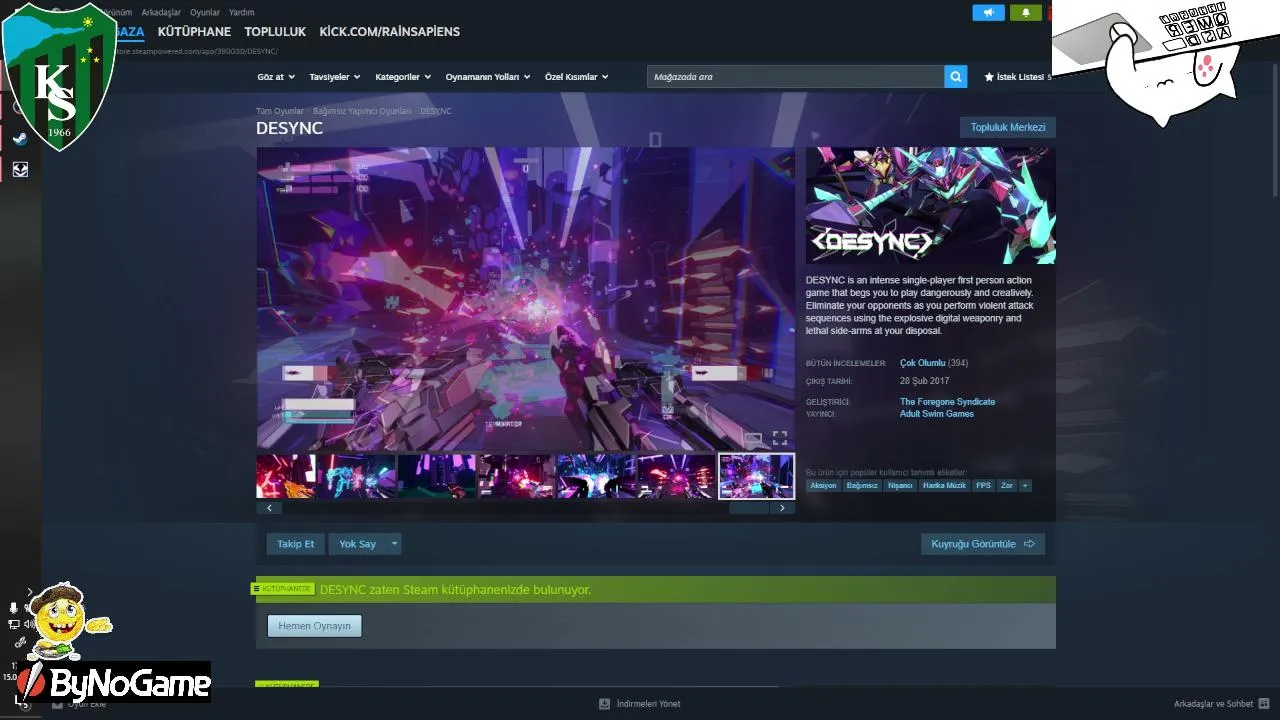Screen dimensions: 1280x720
Task: Open the İstek Listesi wishlist link
Action: pyautogui.click(x=1019, y=77)
